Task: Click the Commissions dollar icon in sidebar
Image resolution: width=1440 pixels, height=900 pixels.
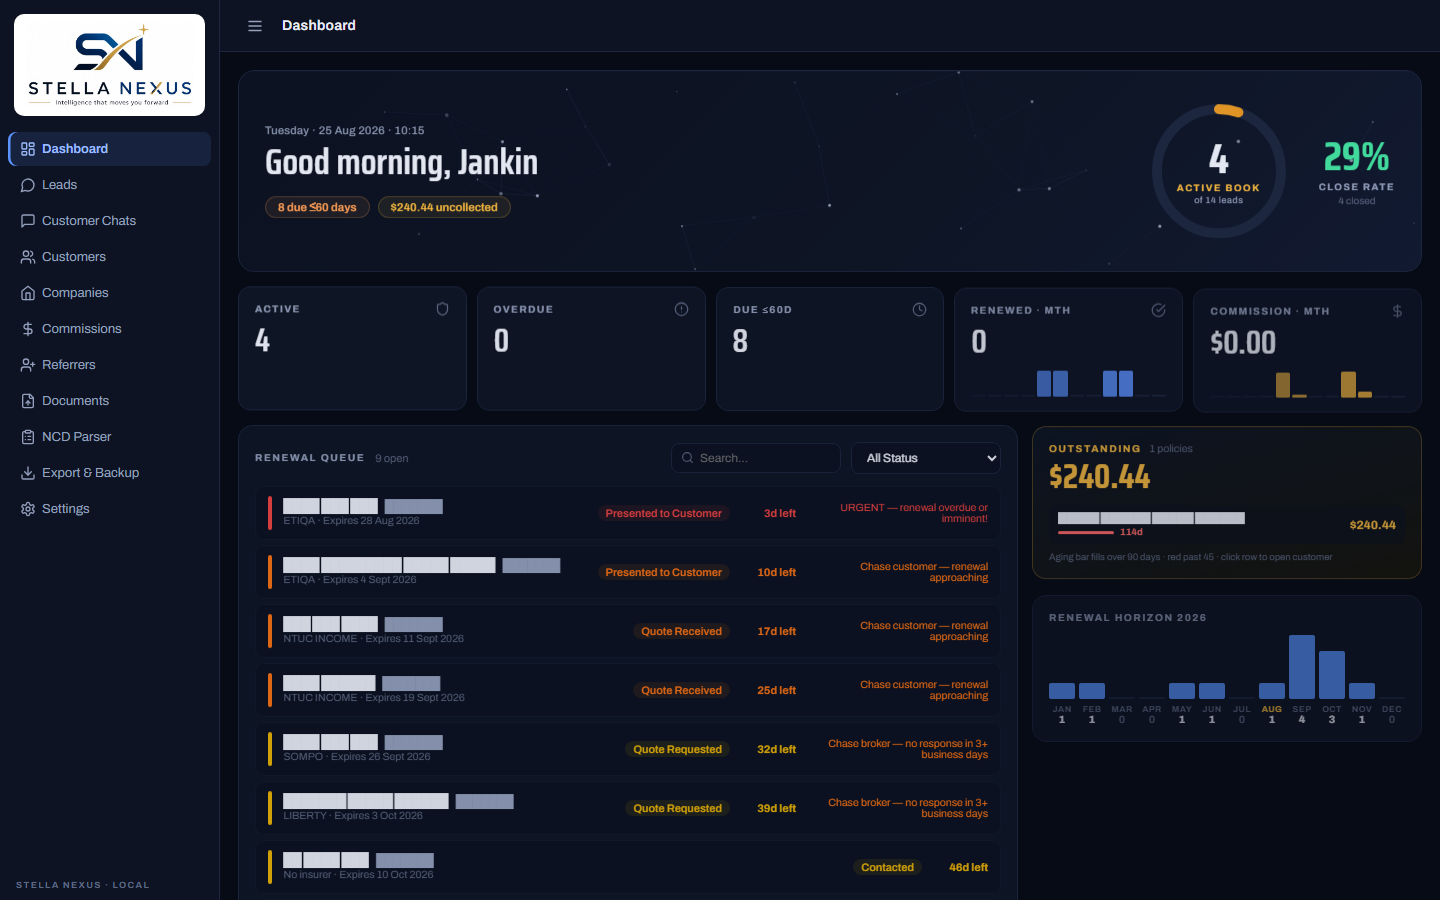Action: click(x=28, y=329)
